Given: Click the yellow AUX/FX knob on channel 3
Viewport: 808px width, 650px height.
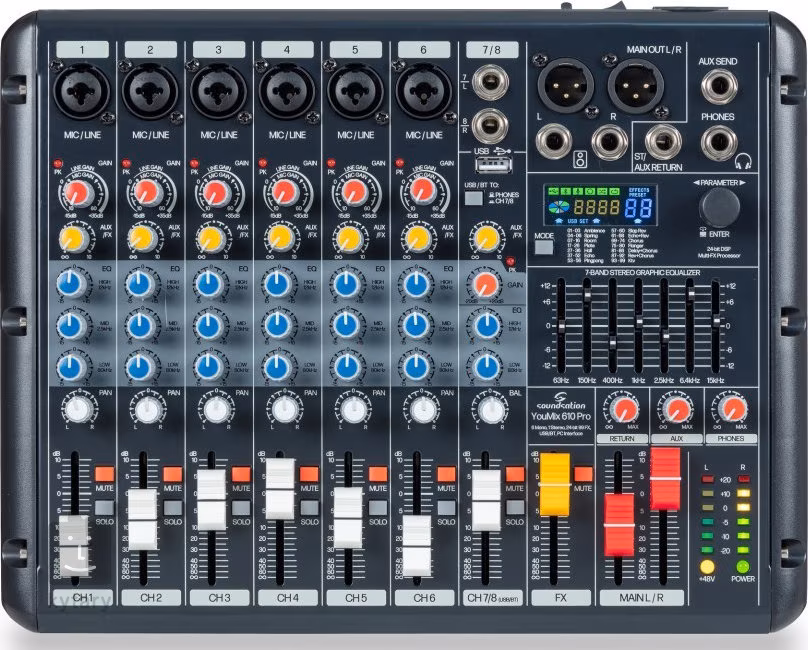Looking at the screenshot, I should (209, 238).
